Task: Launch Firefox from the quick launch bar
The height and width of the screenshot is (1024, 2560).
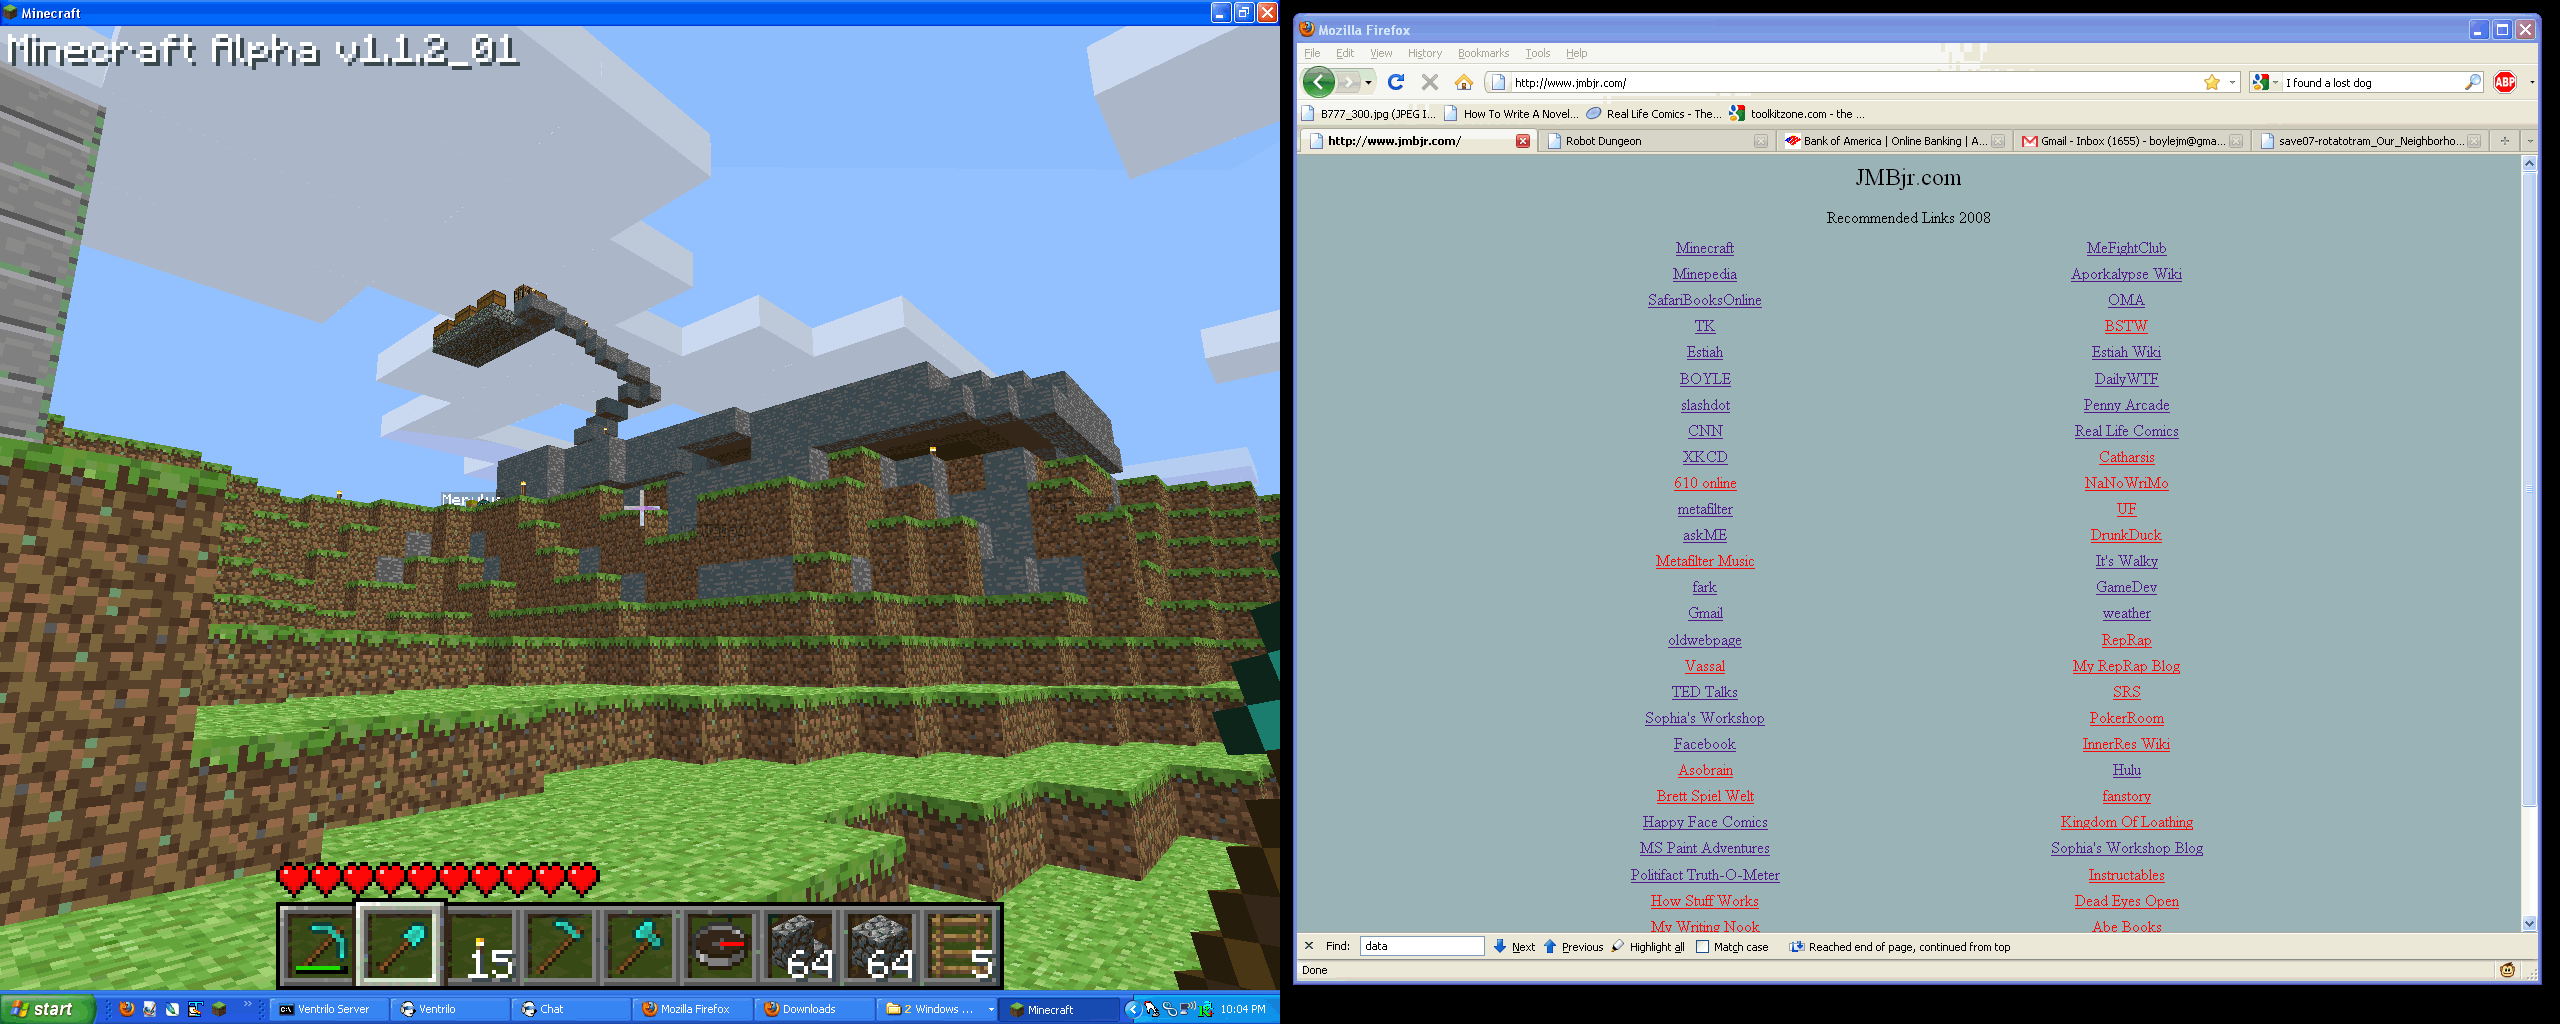Action: (x=127, y=1009)
